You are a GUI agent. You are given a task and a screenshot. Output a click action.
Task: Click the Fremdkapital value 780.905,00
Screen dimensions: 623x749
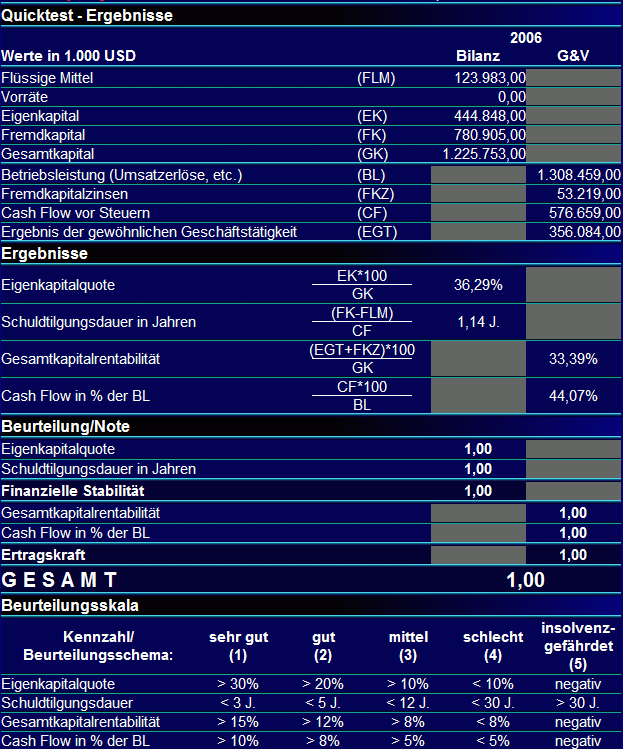tap(490, 135)
